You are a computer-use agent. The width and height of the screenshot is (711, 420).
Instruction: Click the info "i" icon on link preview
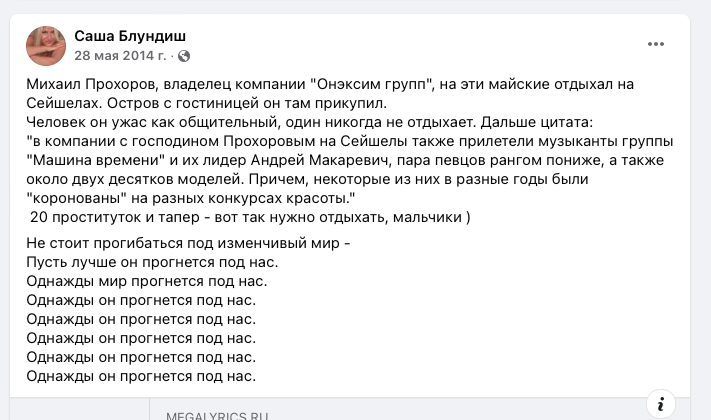click(x=661, y=404)
